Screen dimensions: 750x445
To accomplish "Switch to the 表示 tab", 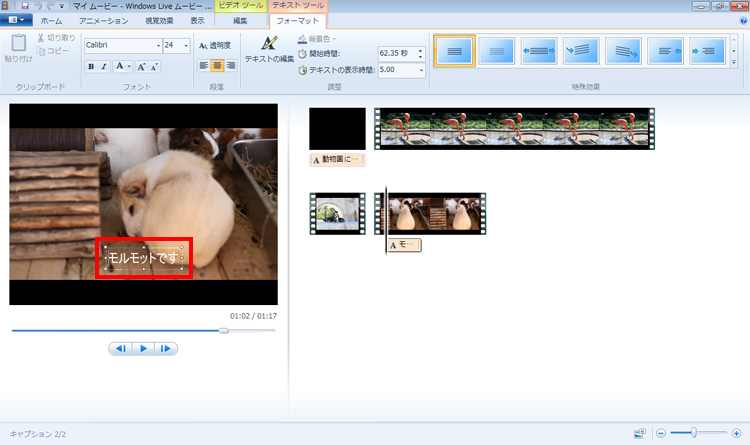I will click(197, 21).
